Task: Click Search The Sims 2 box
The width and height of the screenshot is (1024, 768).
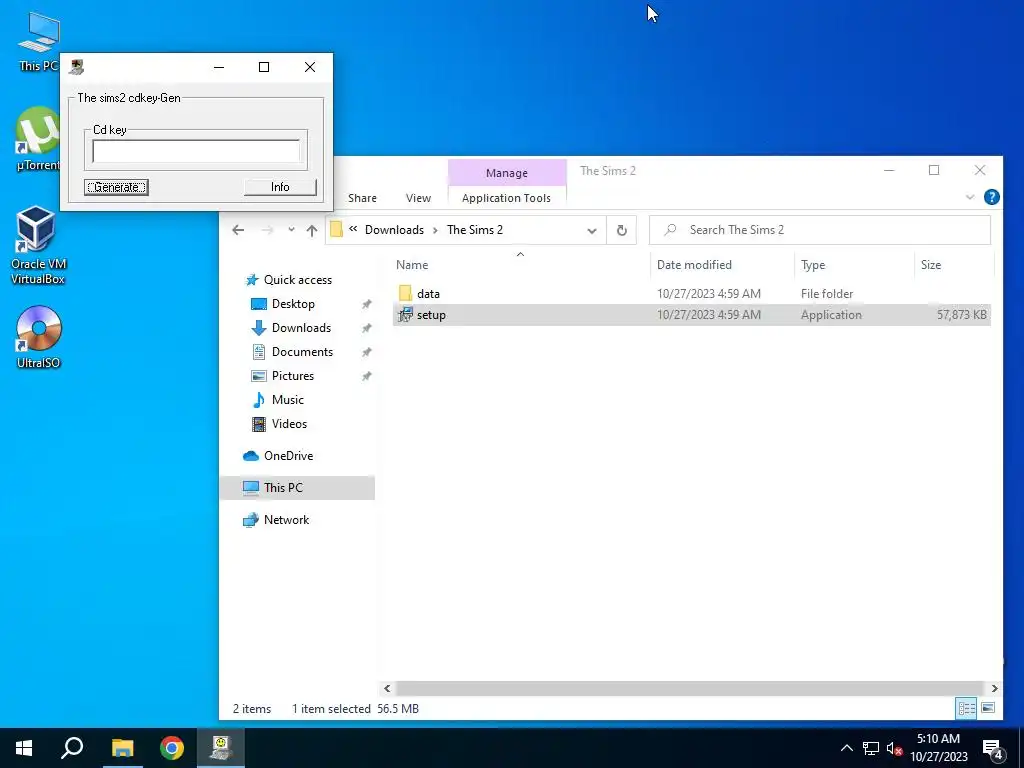Action: (820, 230)
